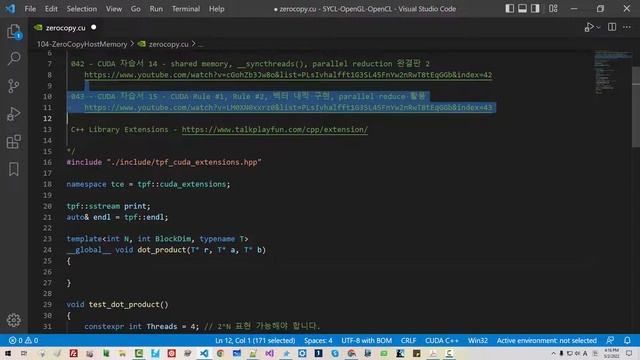Open the Extensions view
The width and height of the screenshot is (640, 360).
click(x=14, y=142)
